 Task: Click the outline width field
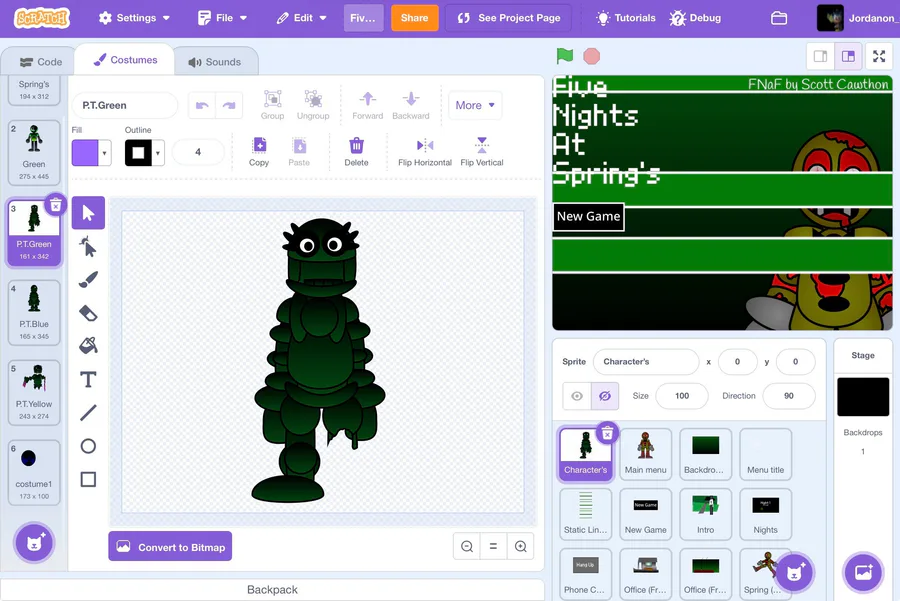tap(198, 152)
